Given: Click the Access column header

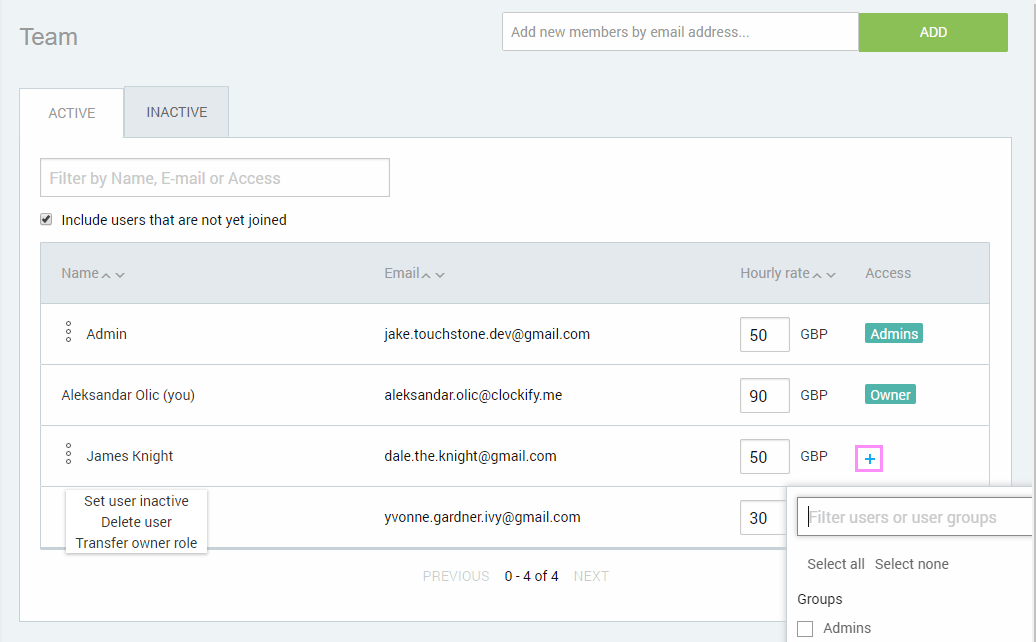Looking at the screenshot, I should [x=888, y=273].
